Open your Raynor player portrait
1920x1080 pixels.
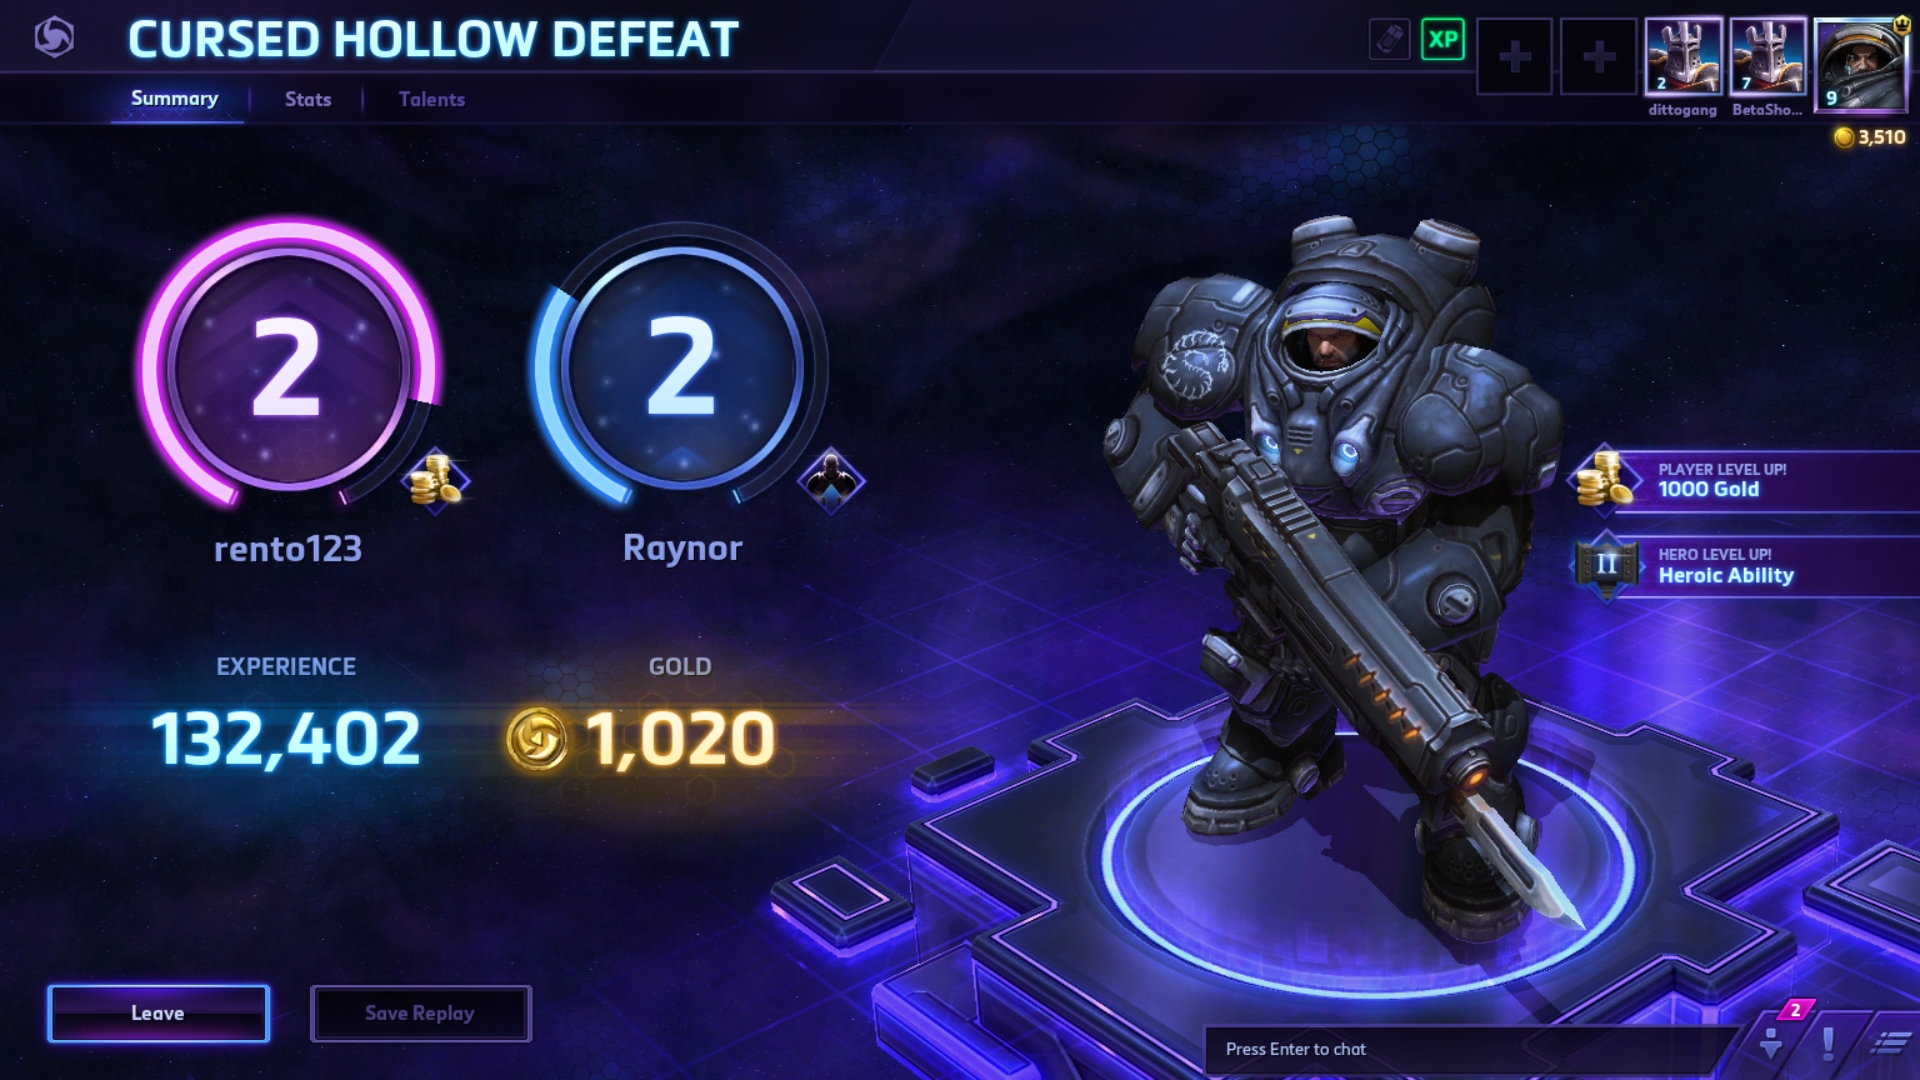coord(1861,63)
